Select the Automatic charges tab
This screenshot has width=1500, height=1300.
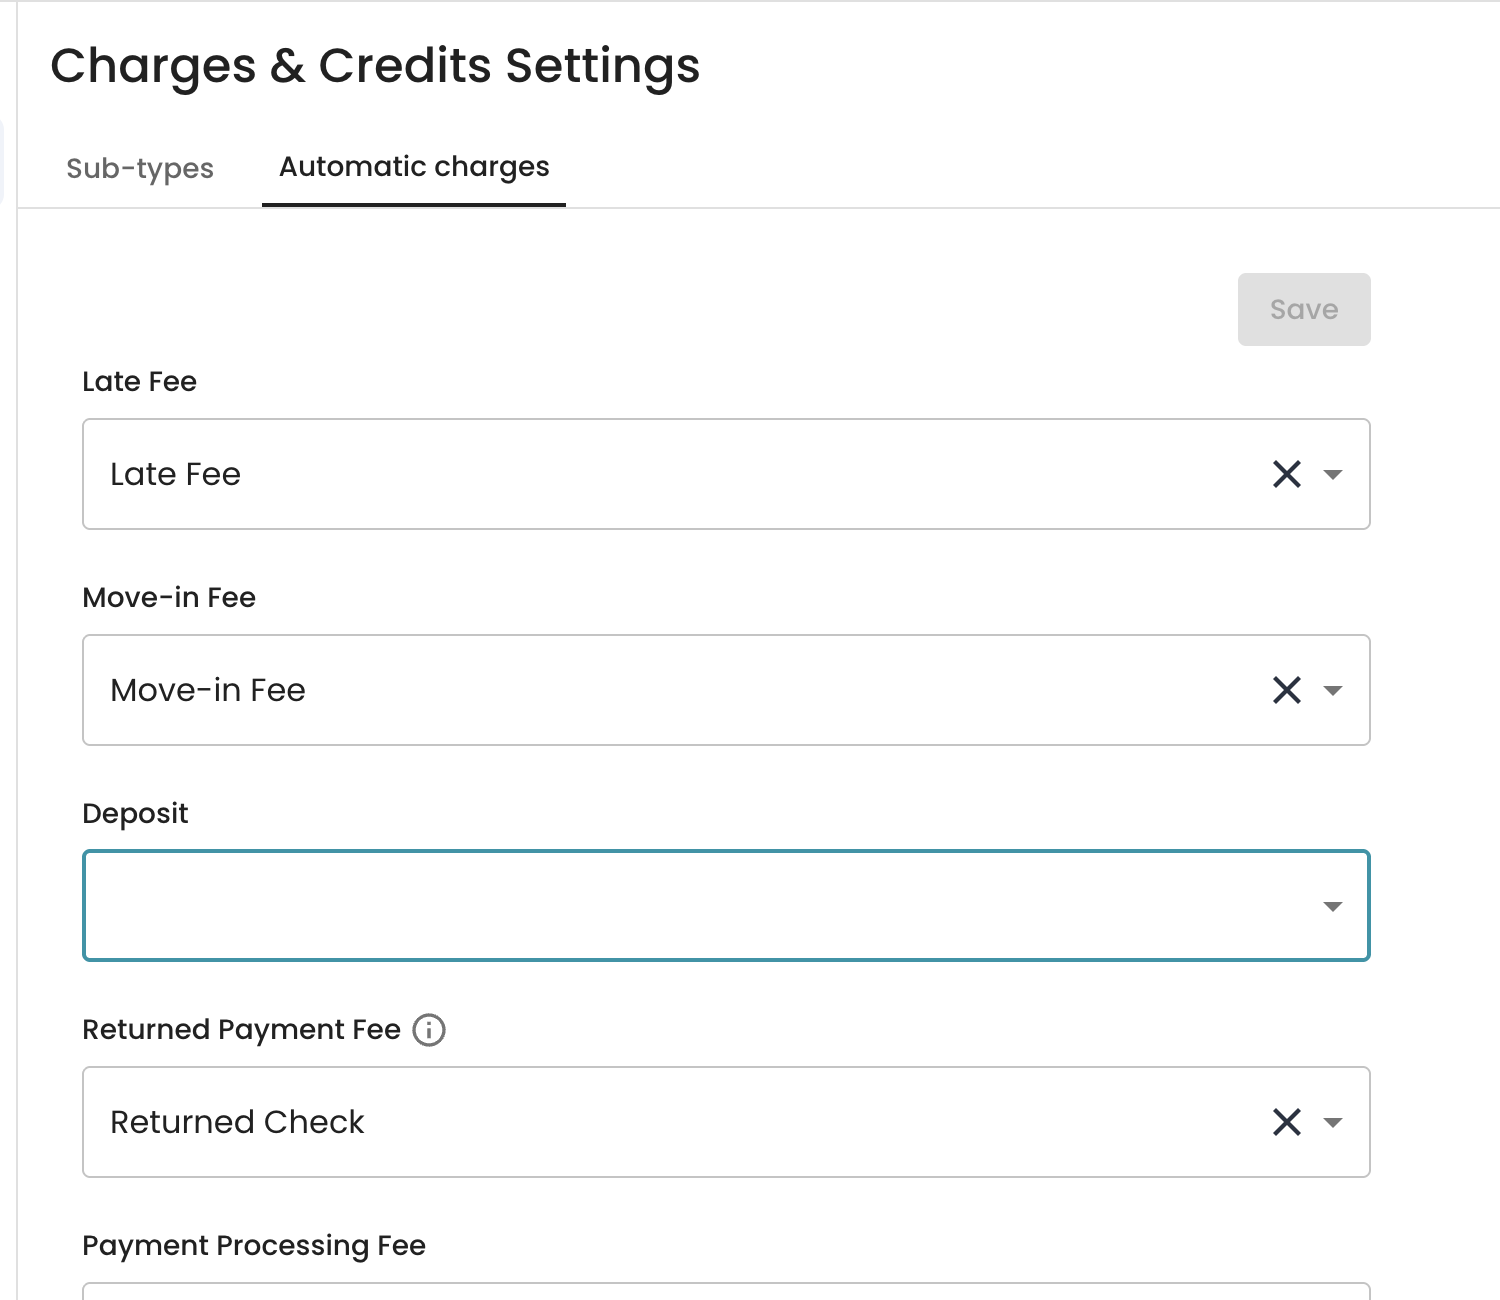coord(414,167)
